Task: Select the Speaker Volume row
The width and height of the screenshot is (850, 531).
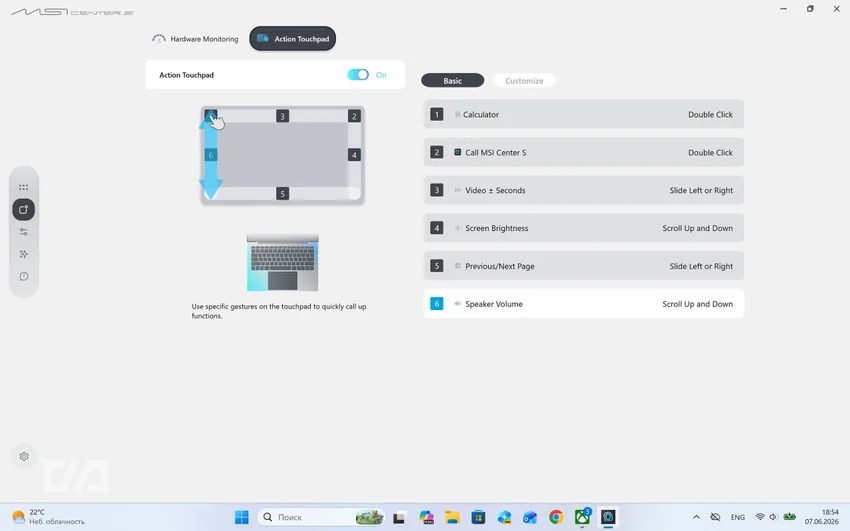Action: (x=583, y=304)
